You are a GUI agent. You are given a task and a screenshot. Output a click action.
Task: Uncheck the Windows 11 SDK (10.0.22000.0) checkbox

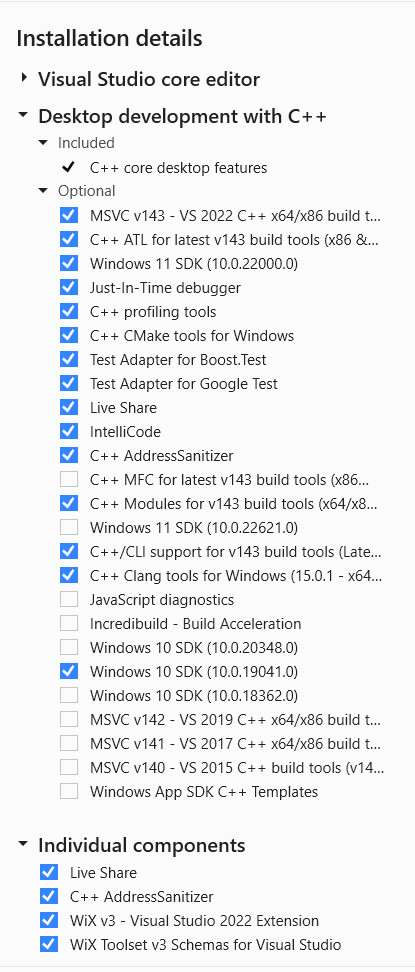click(69, 263)
